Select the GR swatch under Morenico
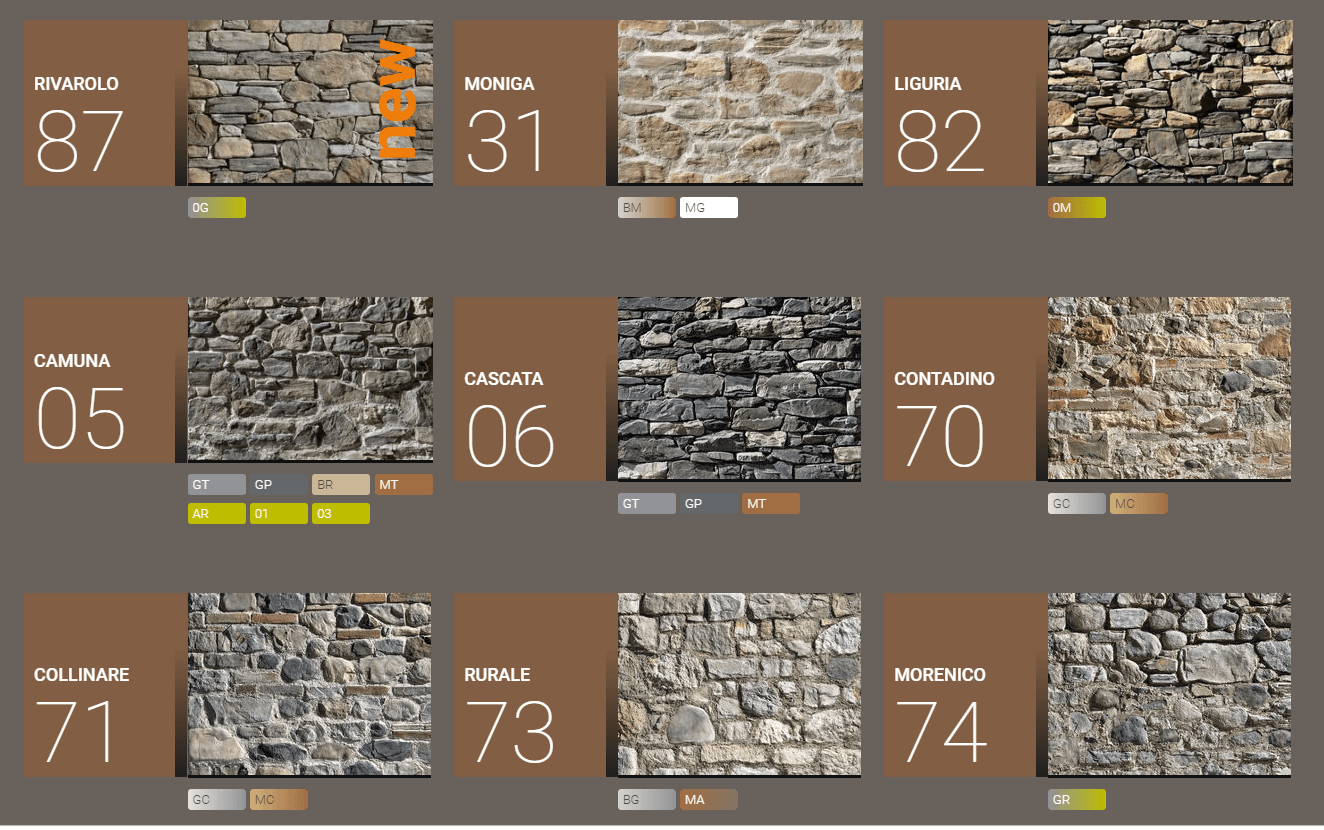The height and width of the screenshot is (830, 1324). point(1077,800)
